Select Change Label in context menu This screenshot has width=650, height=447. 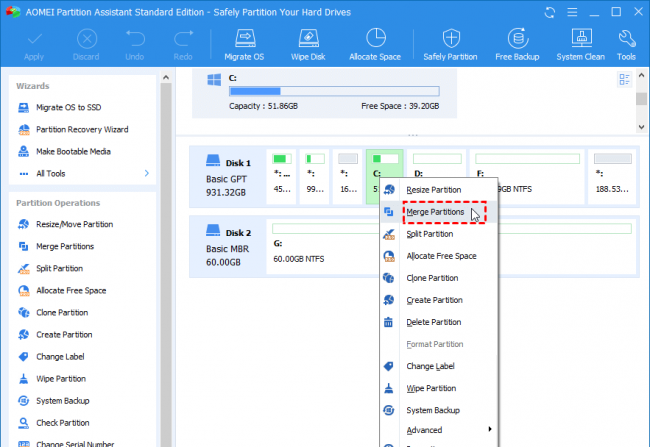pos(439,366)
